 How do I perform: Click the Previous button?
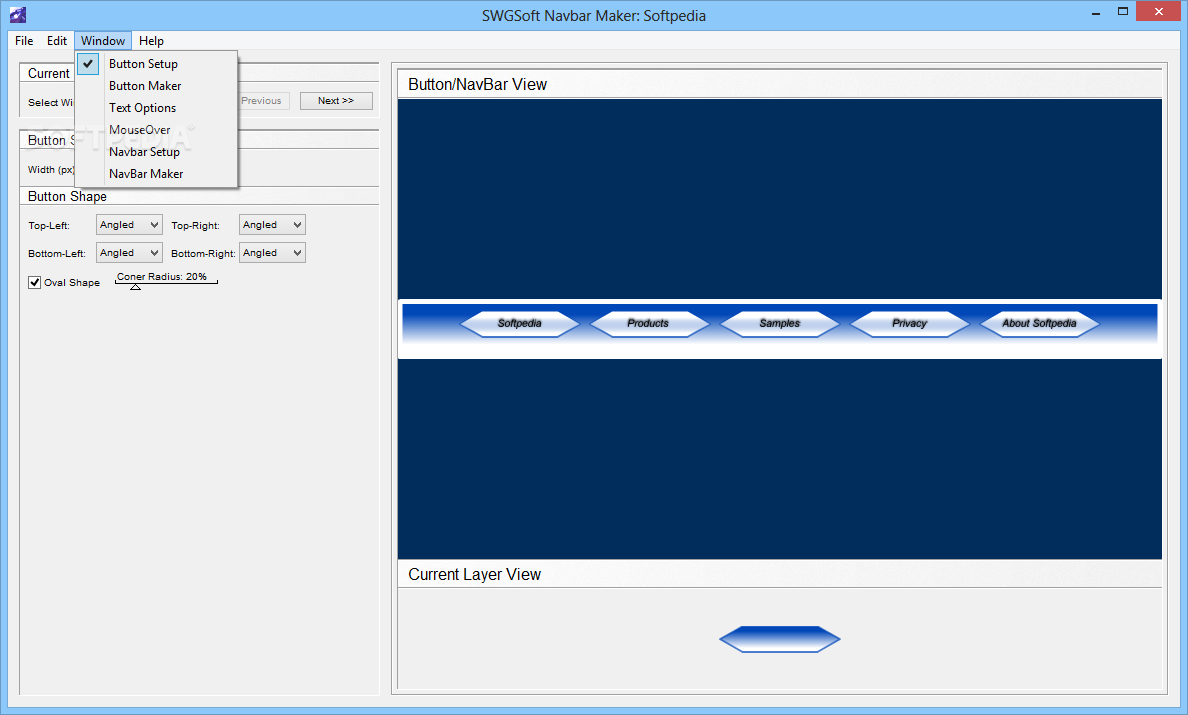click(263, 101)
